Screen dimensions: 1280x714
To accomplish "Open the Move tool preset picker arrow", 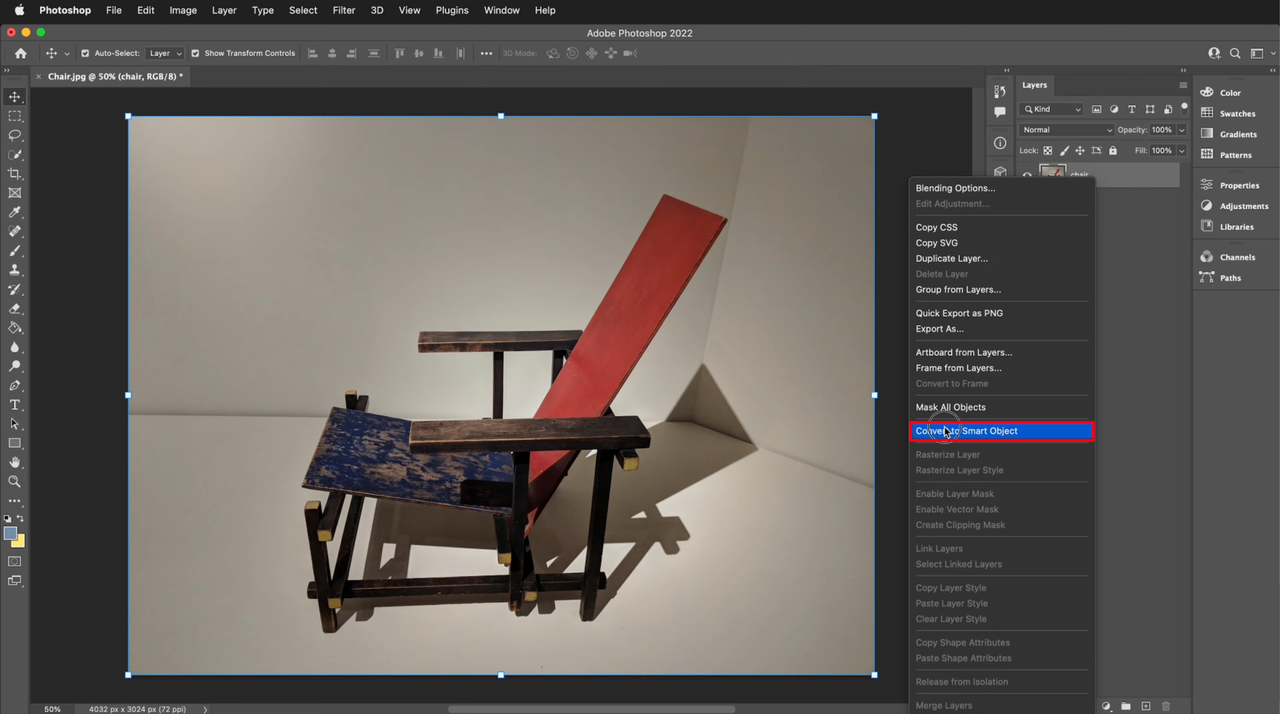I will tap(67, 54).
